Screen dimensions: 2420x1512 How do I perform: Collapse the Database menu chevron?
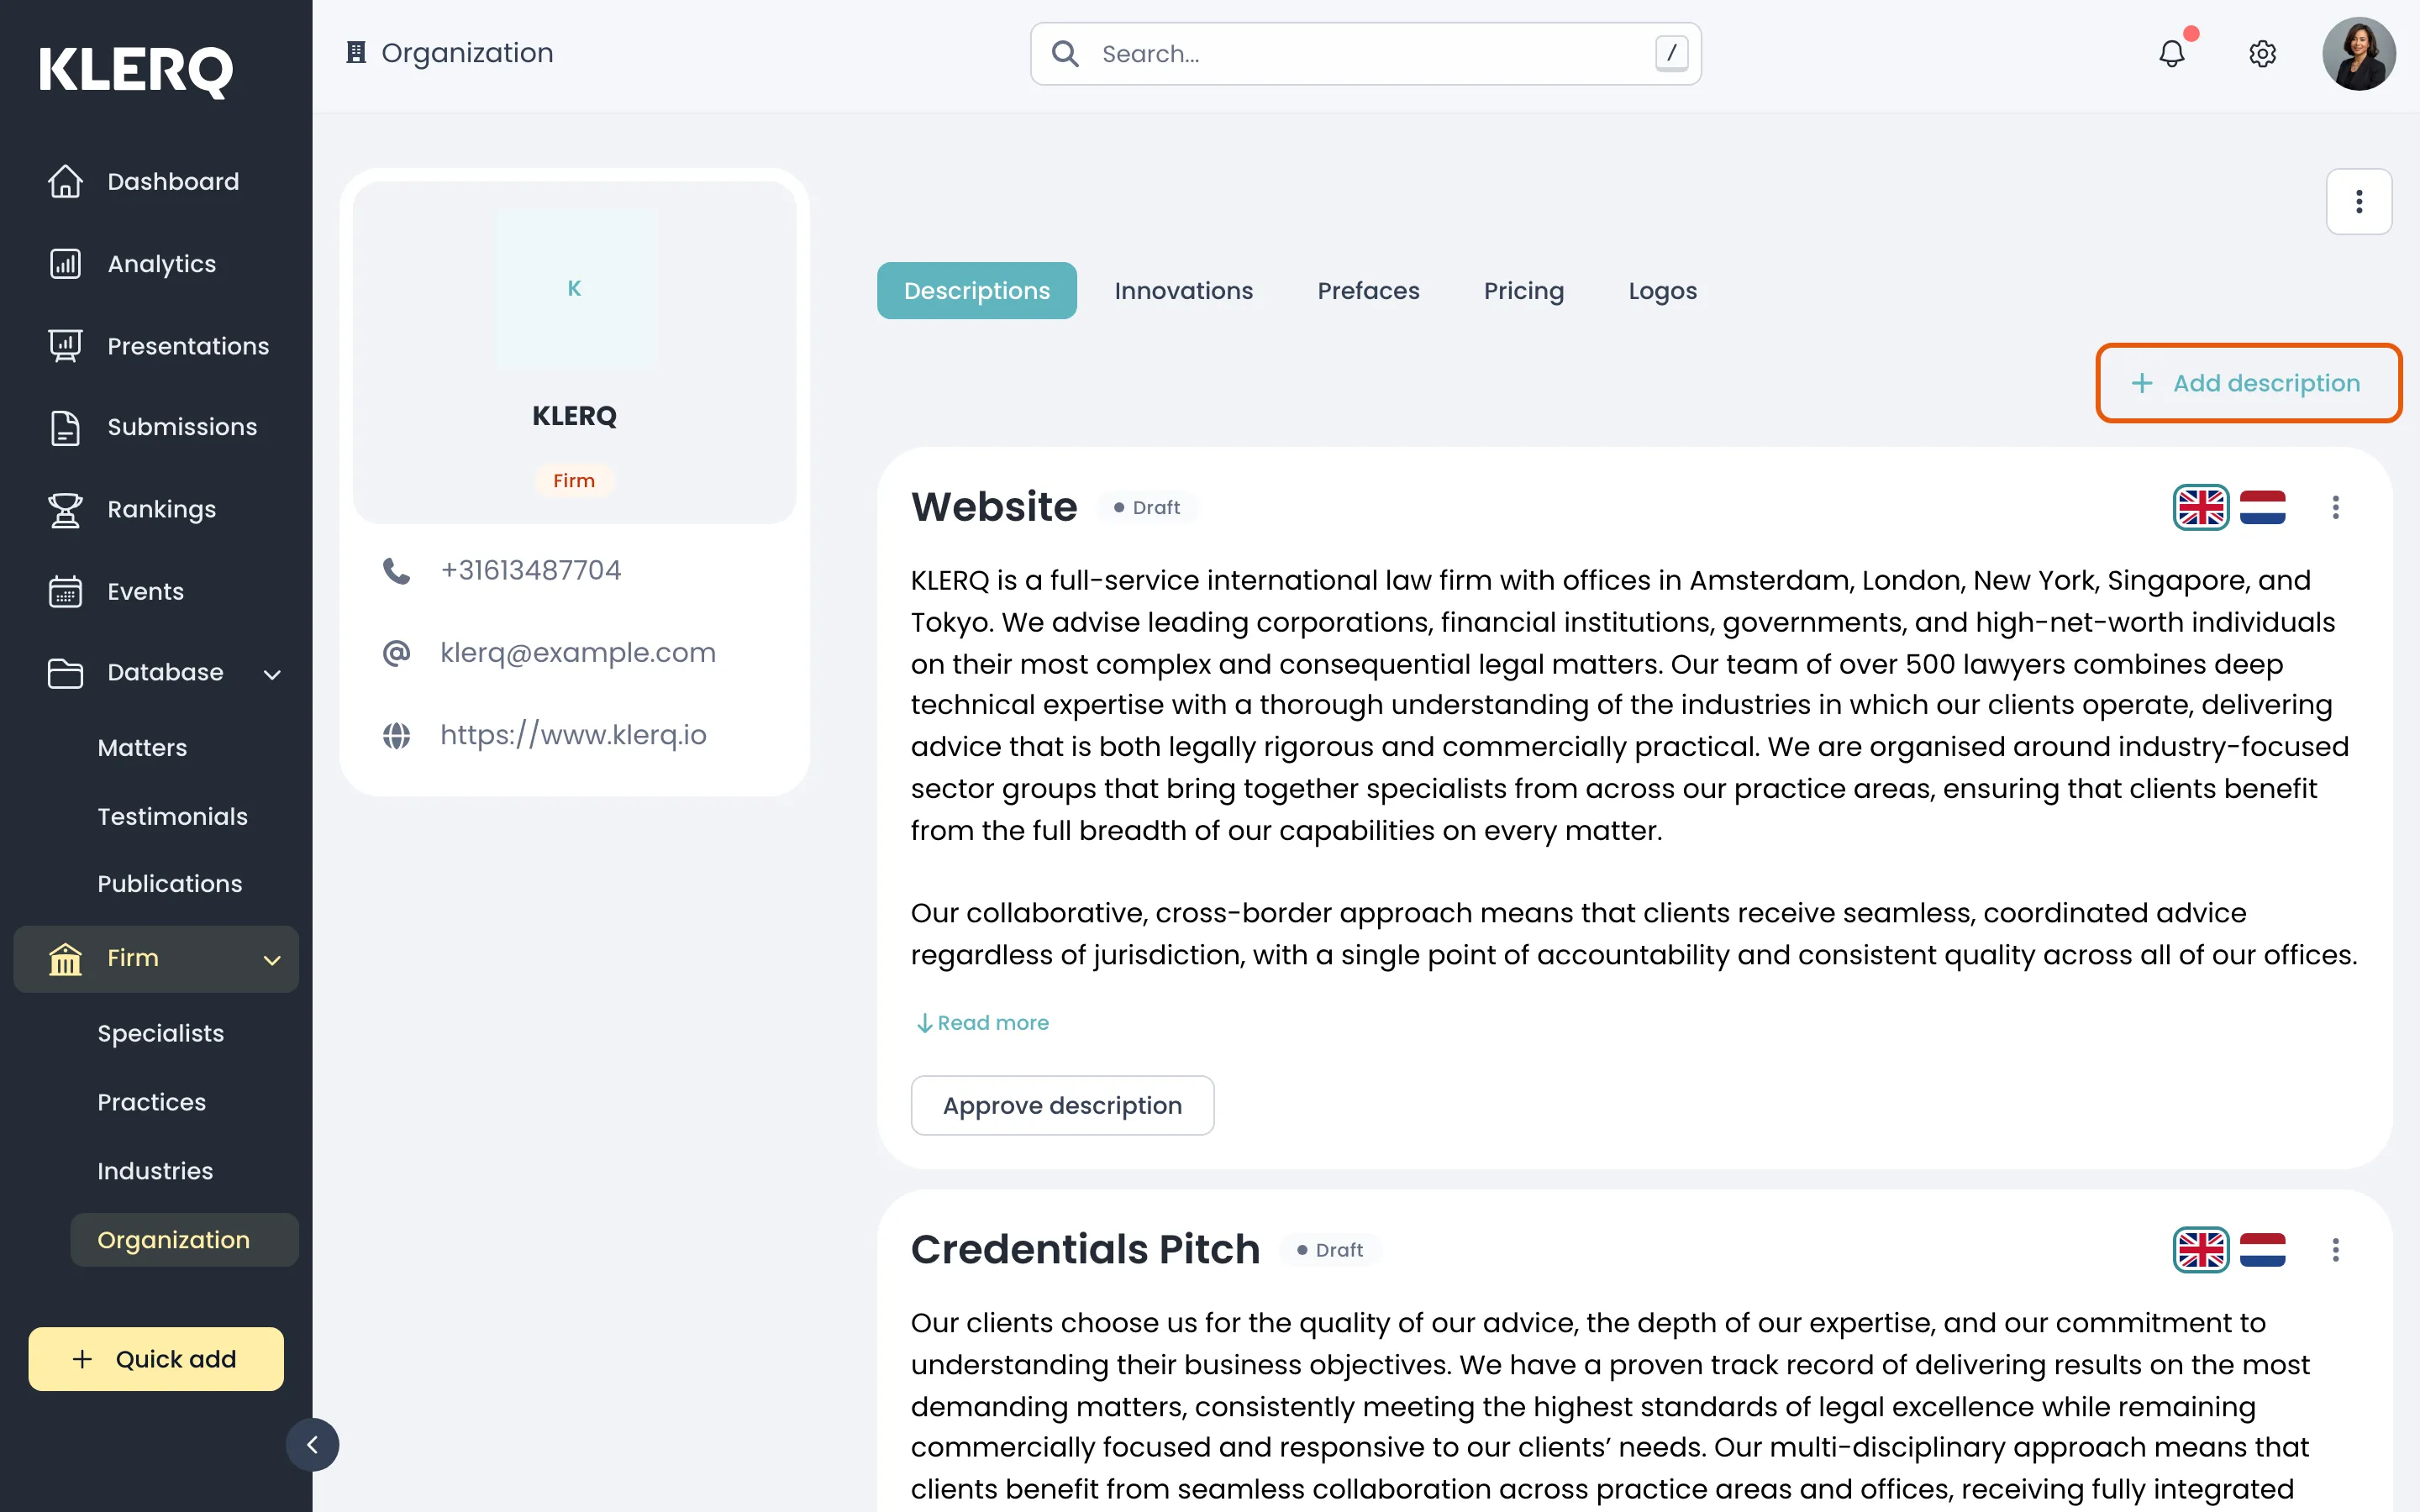point(272,674)
